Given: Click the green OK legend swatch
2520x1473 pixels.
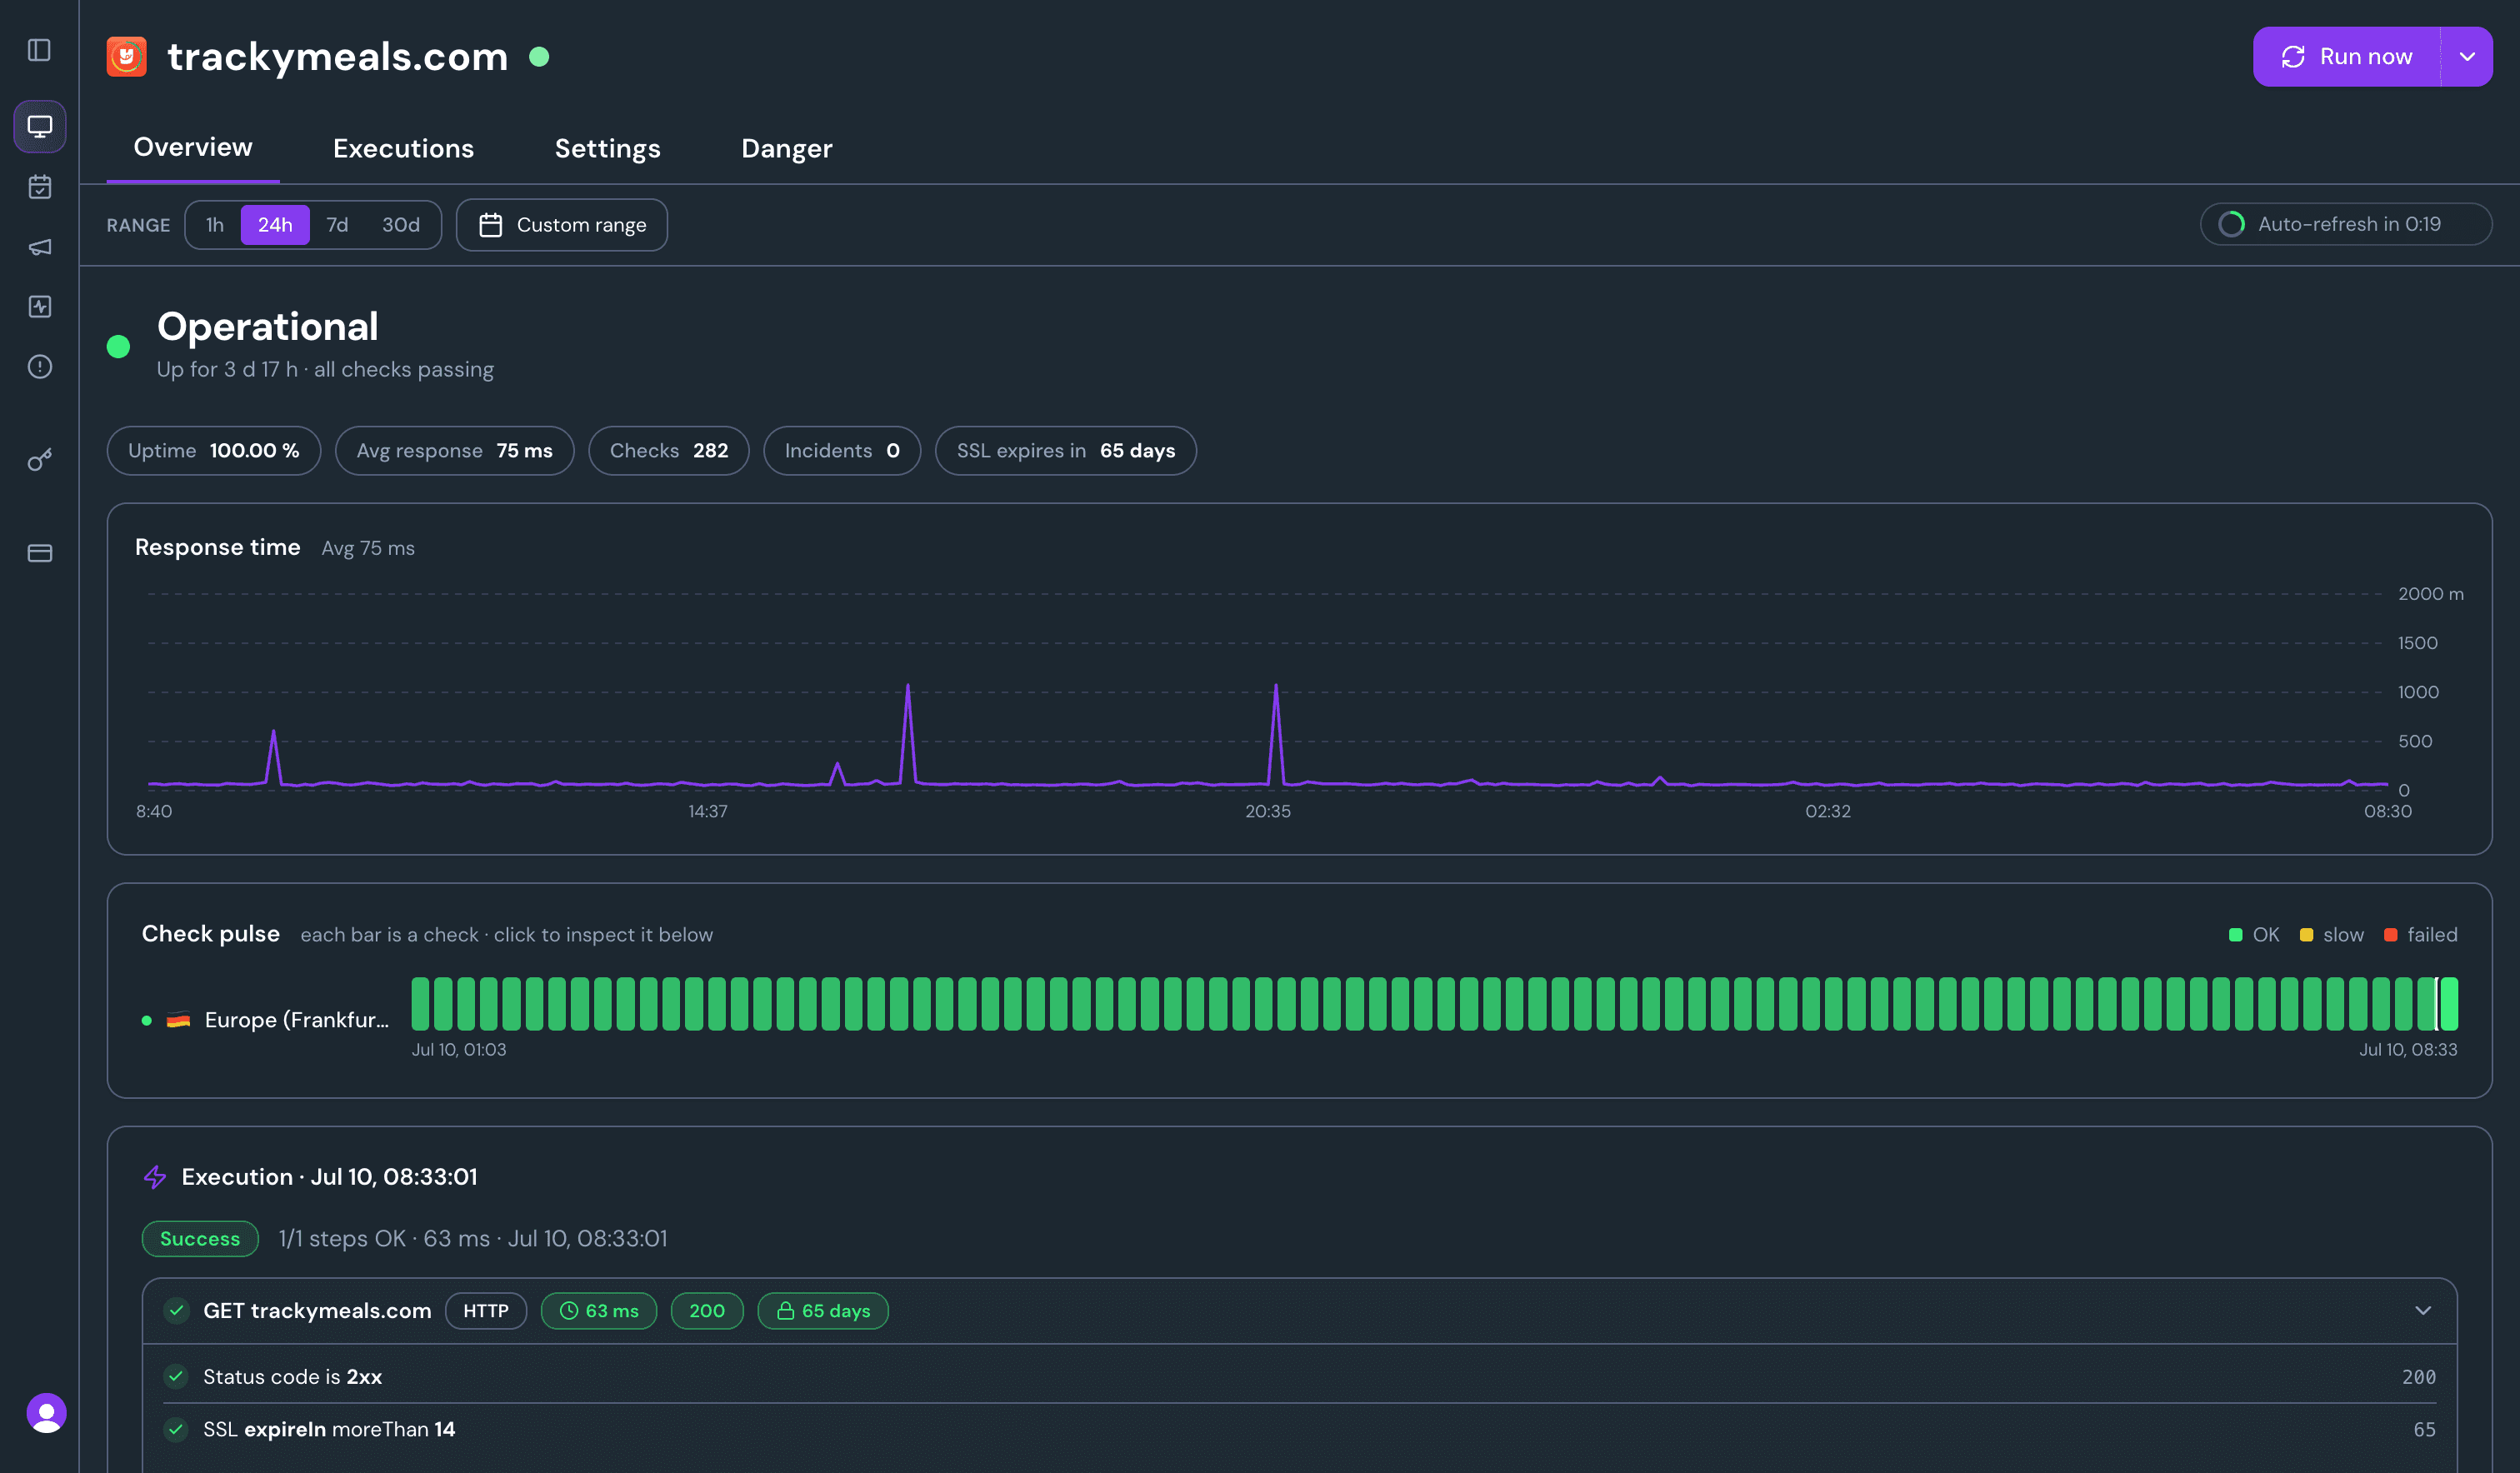Looking at the screenshot, I should [x=2235, y=935].
